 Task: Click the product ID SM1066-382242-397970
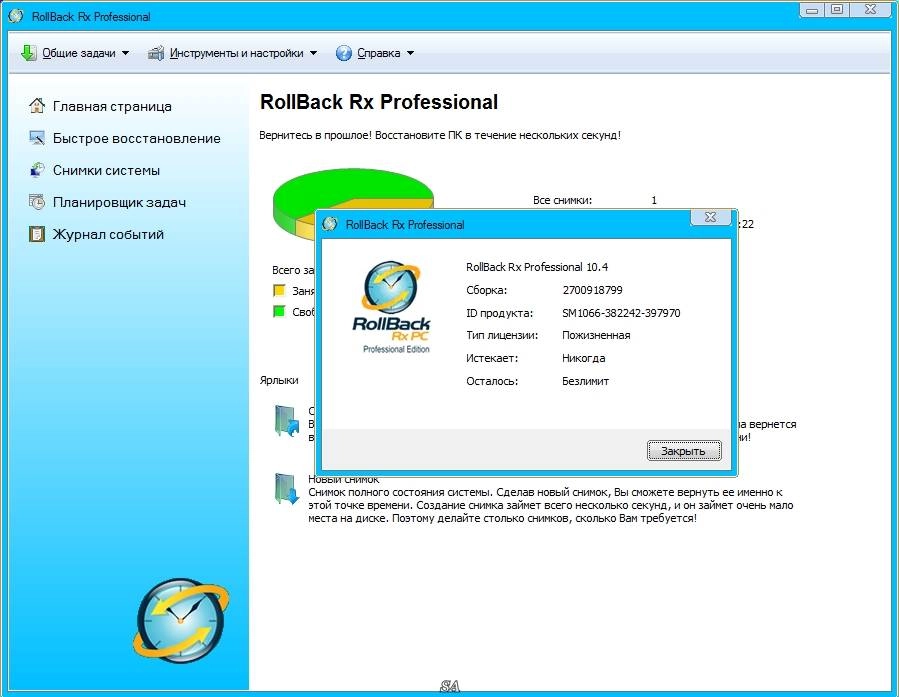click(x=621, y=313)
